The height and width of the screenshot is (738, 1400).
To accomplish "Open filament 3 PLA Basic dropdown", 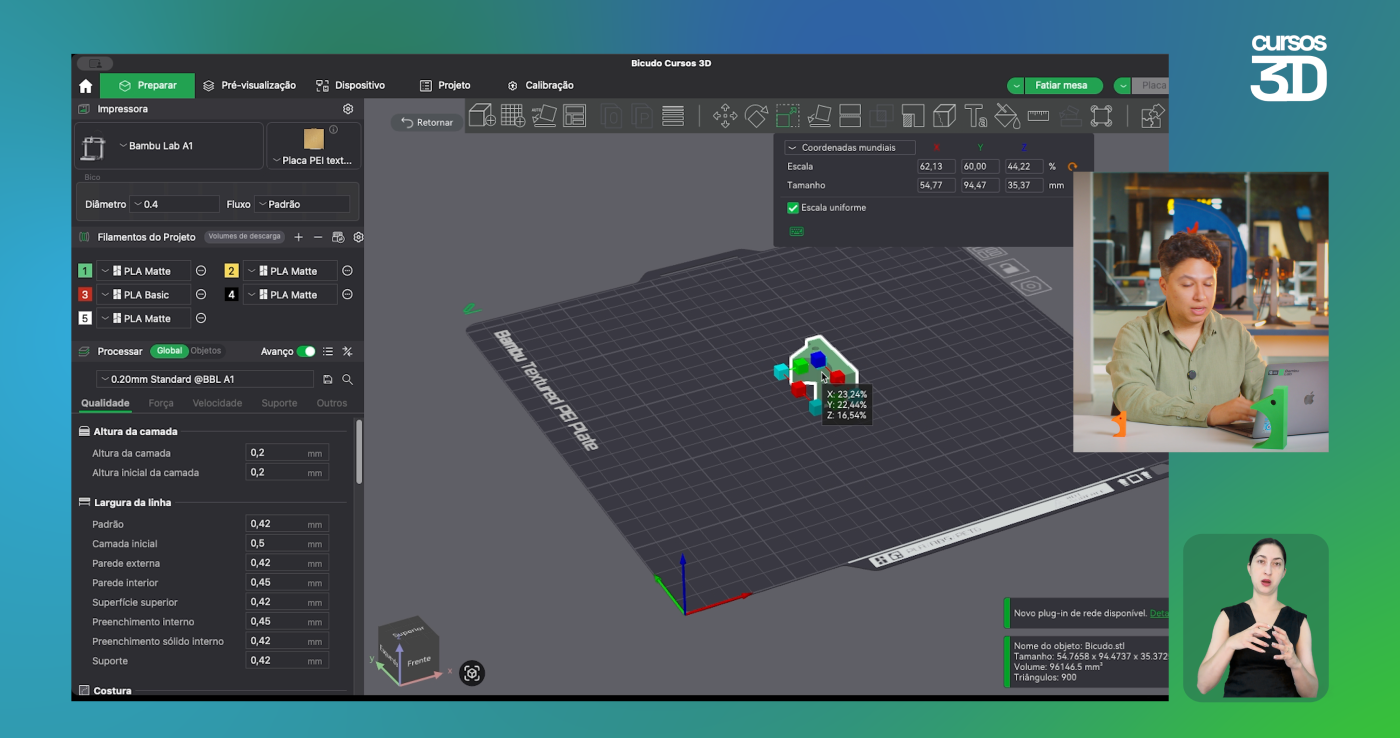I will 143,295.
